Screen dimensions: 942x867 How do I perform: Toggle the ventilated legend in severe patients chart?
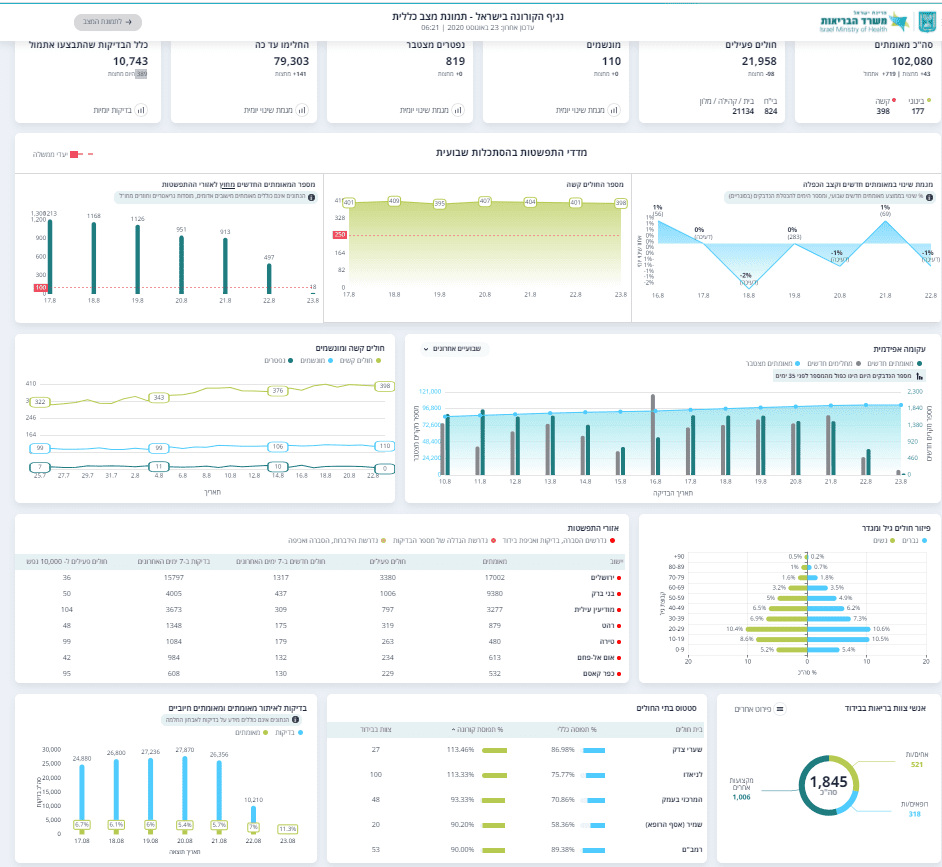[316, 360]
